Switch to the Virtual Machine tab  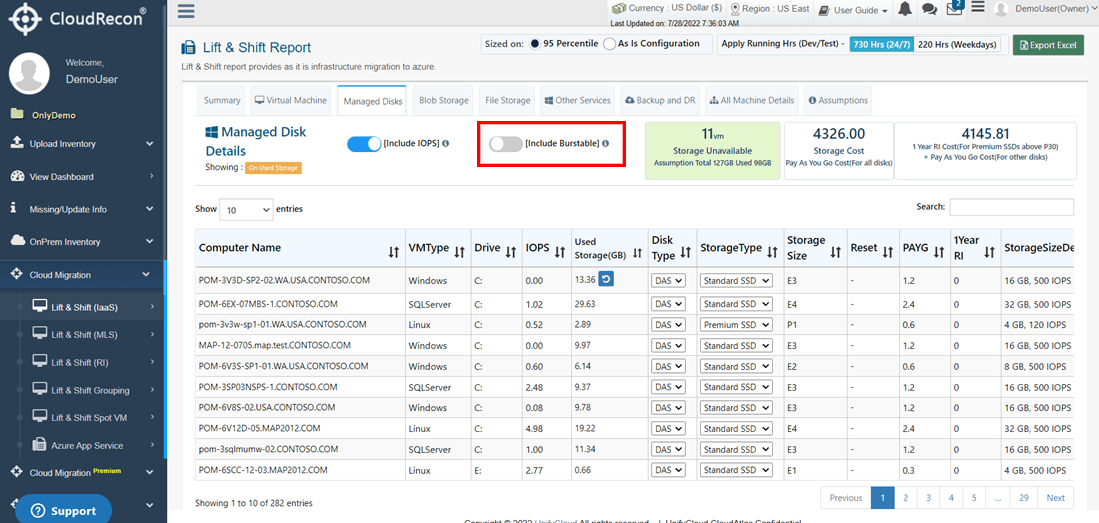coord(290,100)
